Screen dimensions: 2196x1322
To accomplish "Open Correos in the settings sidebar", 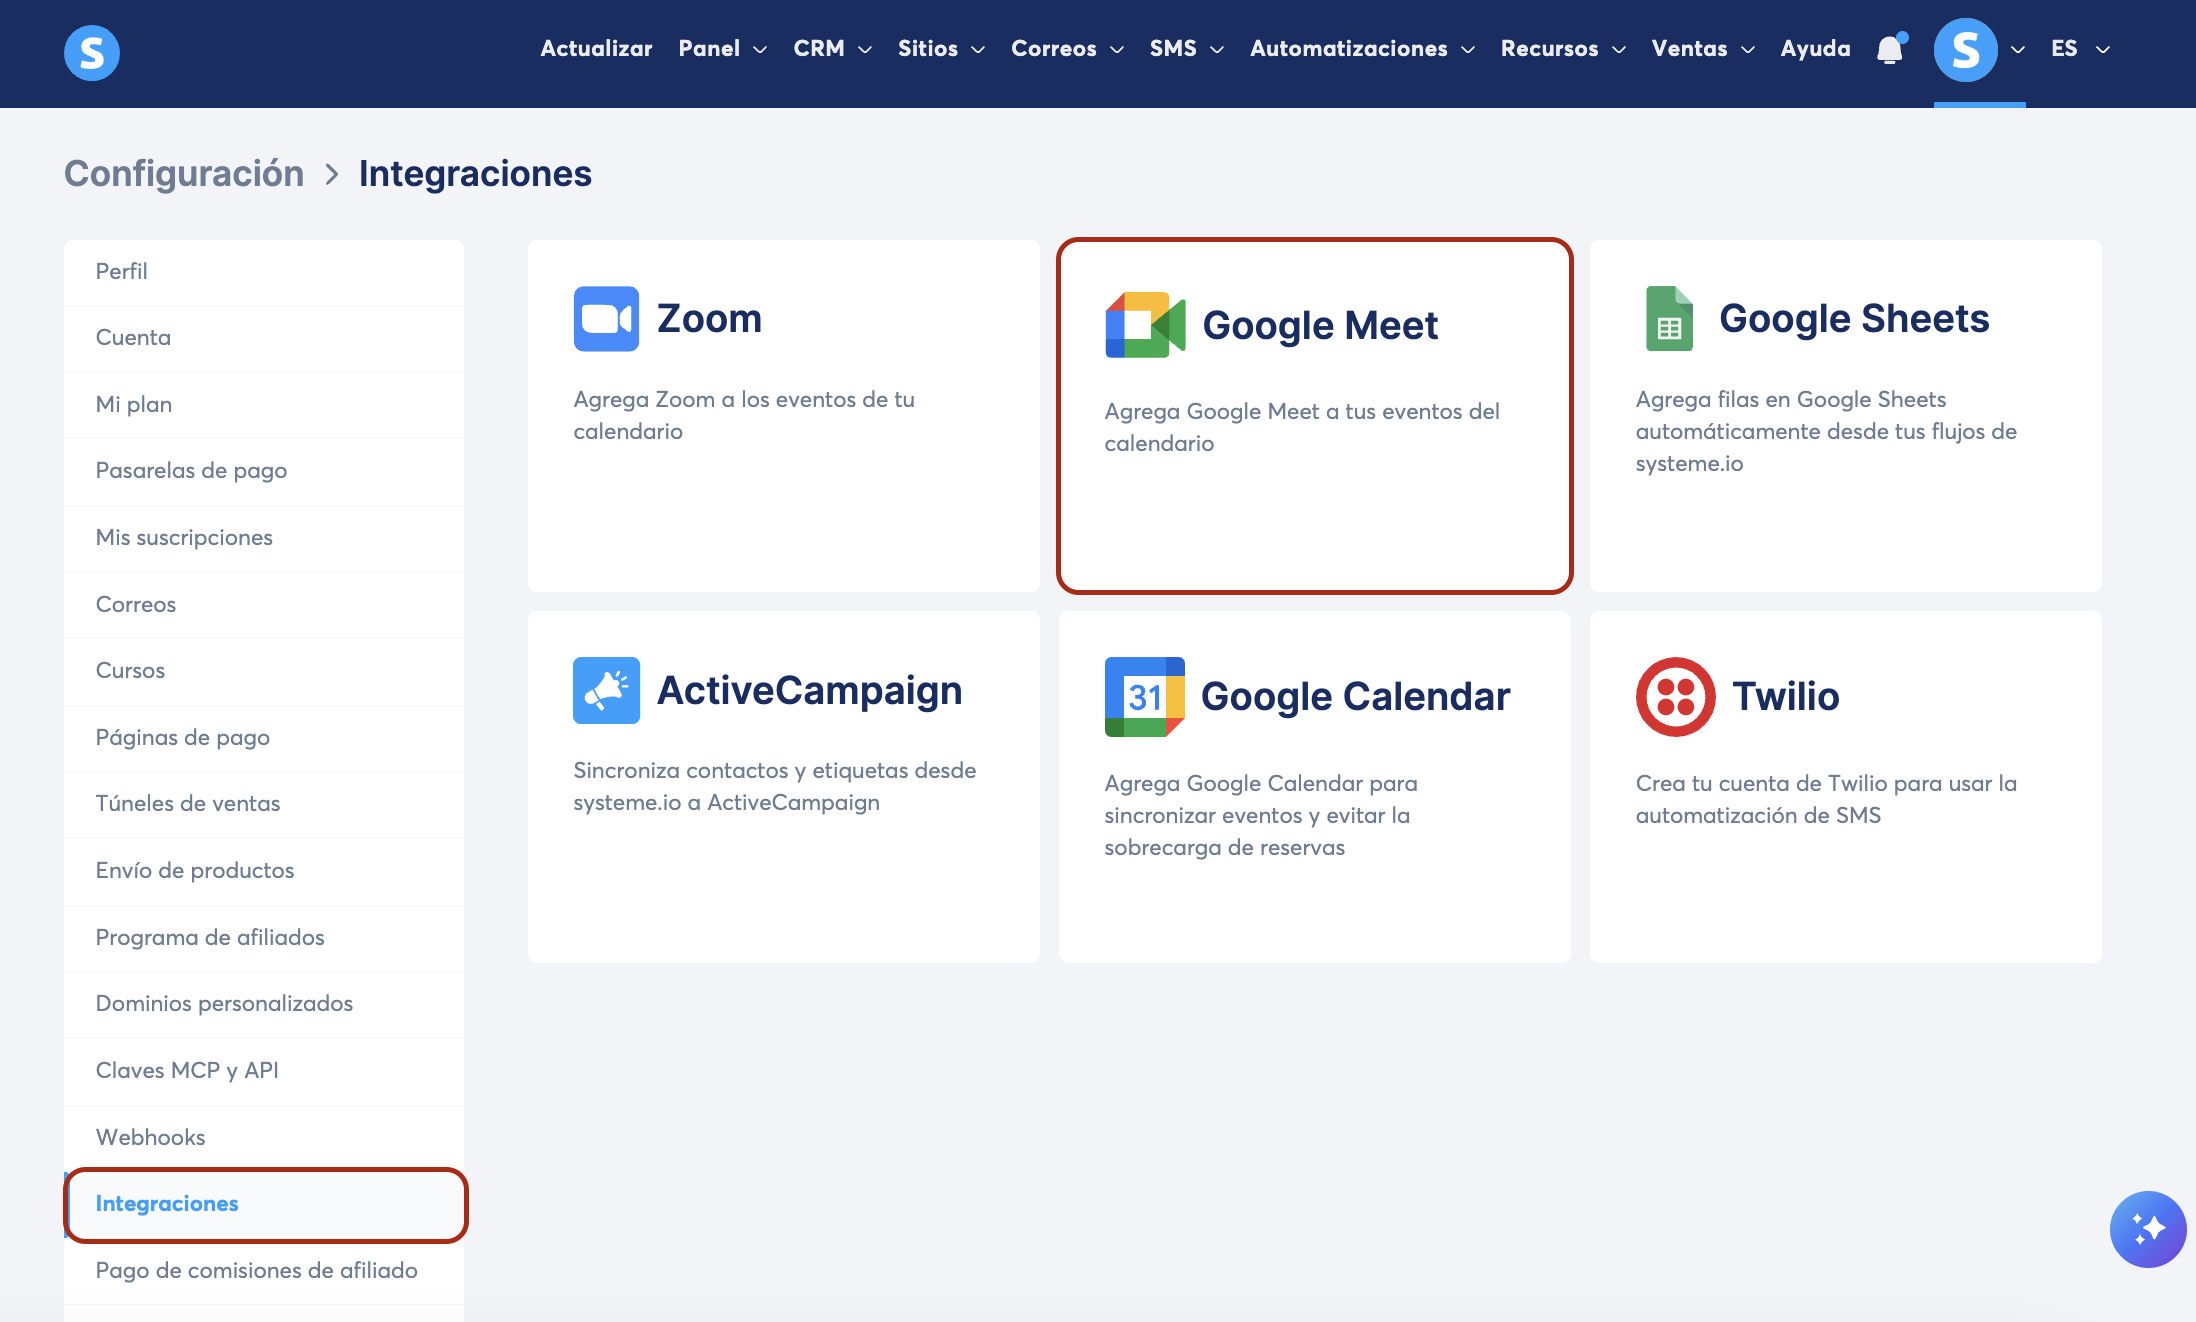I will pyautogui.click(x=264, y=605).
